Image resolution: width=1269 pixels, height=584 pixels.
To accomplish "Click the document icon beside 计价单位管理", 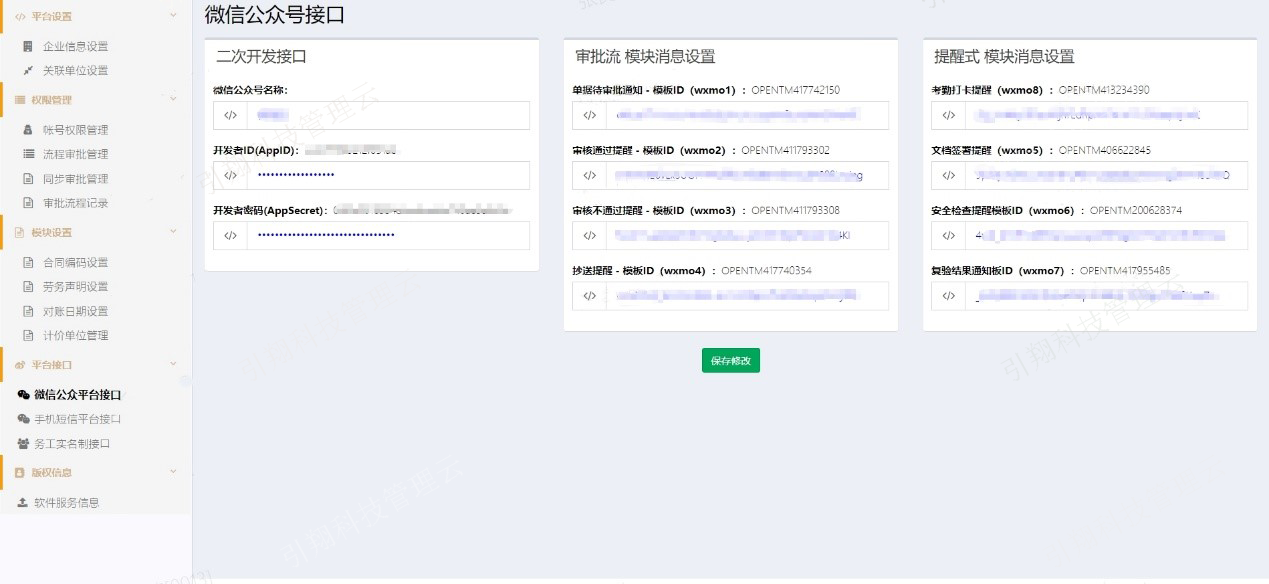I will (x=28, y=335).
